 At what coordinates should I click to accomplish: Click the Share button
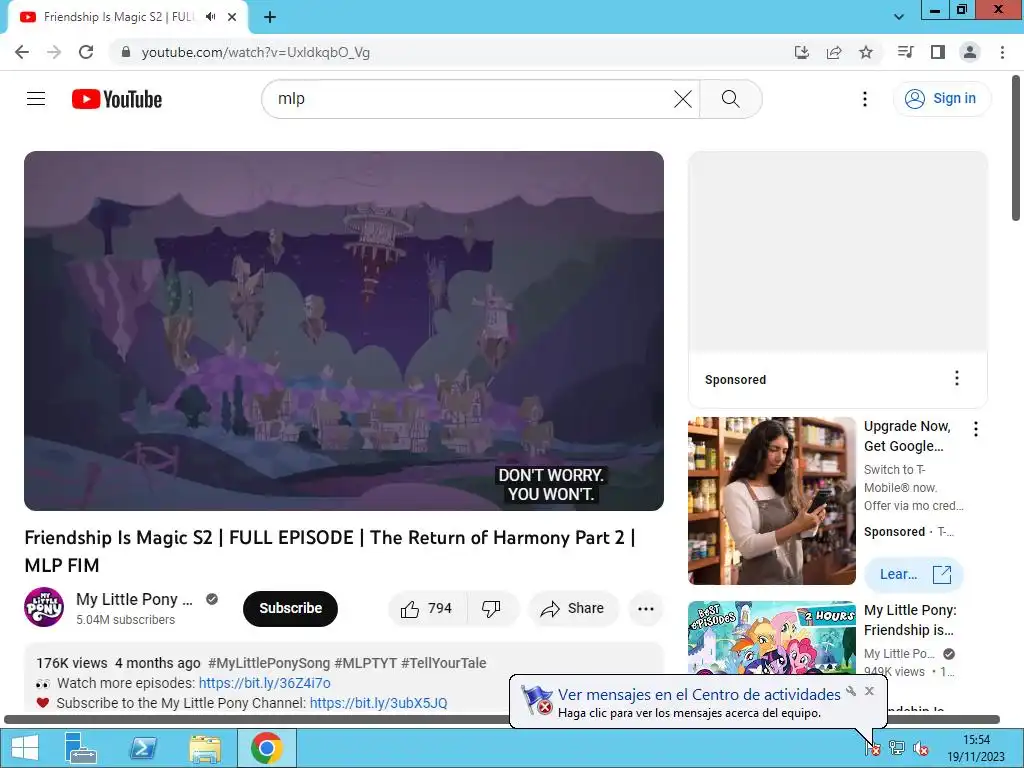click(x=573, y=609)
